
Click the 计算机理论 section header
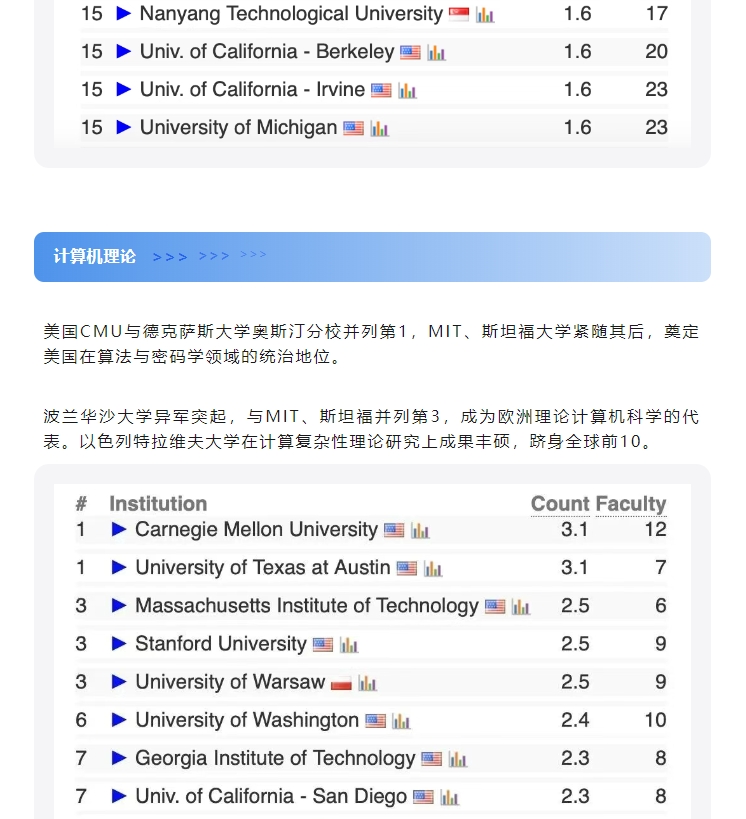pyautogui.click(x=95, y=257)
